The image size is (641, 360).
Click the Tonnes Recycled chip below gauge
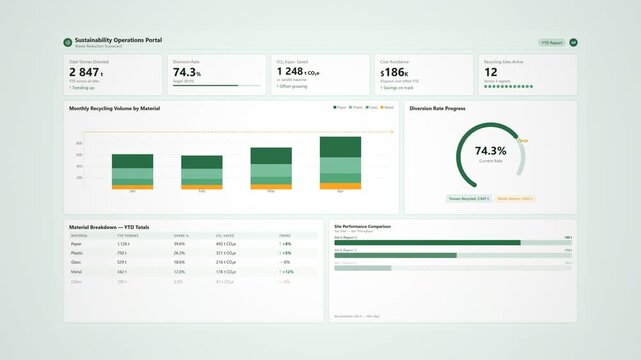point(468,199)
